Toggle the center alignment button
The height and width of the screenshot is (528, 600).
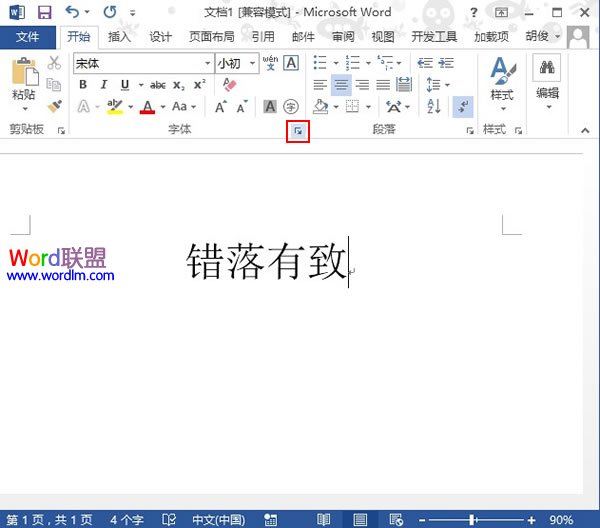(341, 85)
